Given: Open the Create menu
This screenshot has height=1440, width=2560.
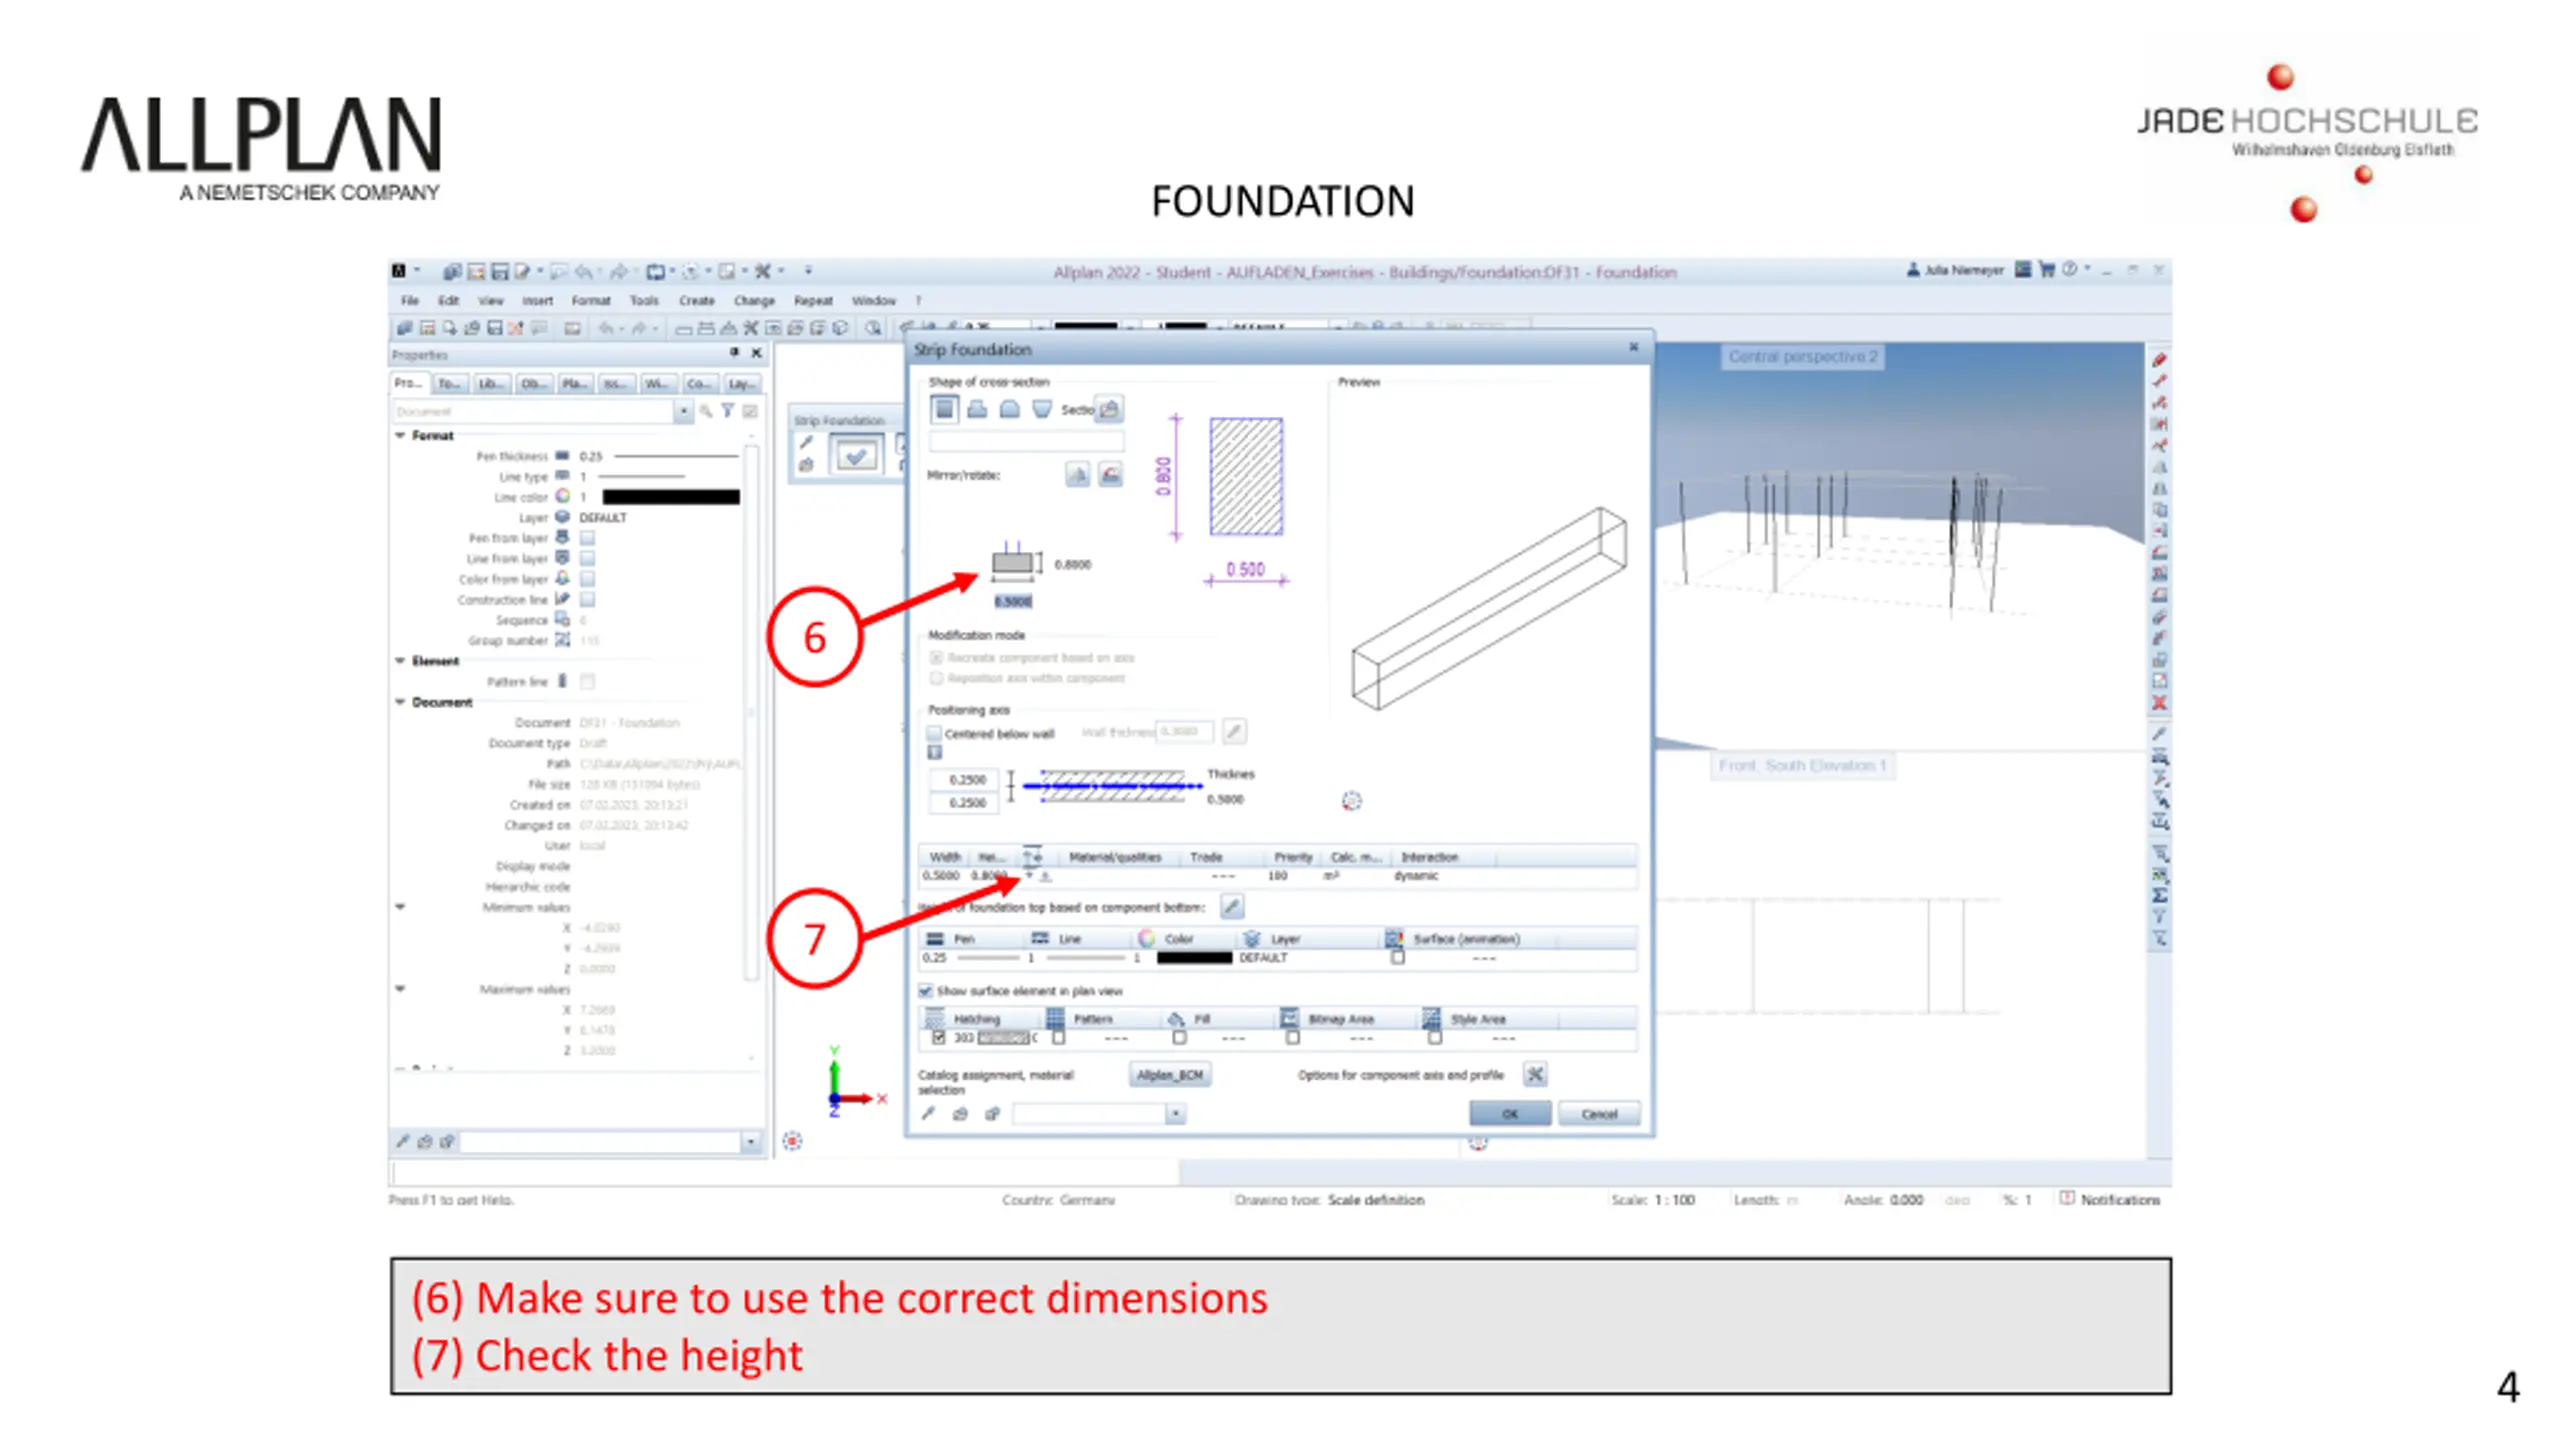Looking at the screenshot, I should (x=696, y=300).
